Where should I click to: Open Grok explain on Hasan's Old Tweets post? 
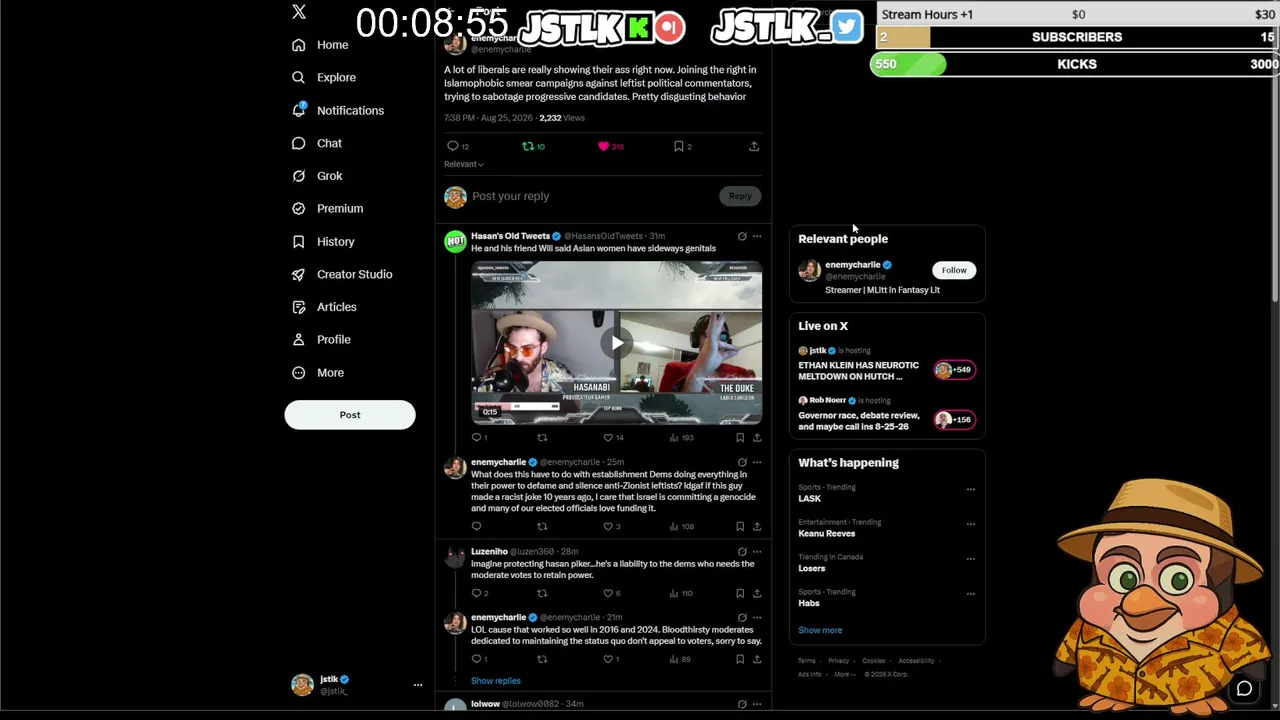(742, 237)
